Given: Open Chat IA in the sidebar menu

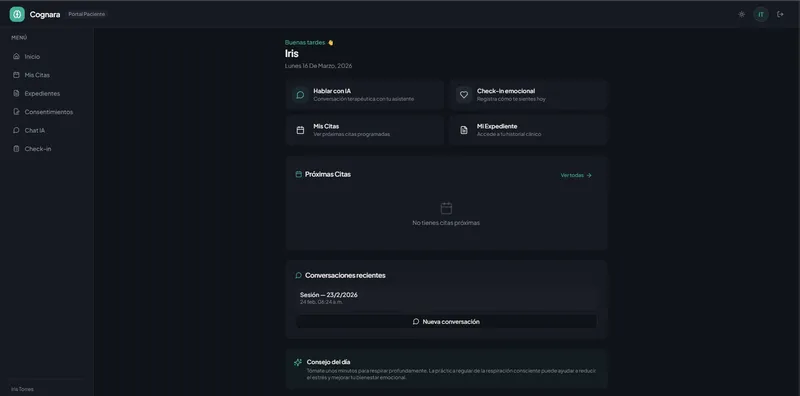Looking at the screenshot, I should tap(46, 130).
